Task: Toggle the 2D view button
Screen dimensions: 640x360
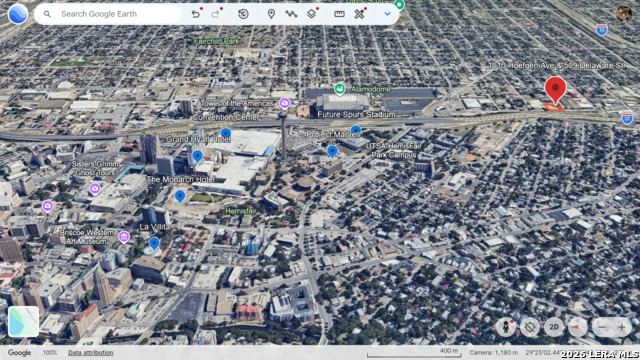Action: (x=554, y=327)
